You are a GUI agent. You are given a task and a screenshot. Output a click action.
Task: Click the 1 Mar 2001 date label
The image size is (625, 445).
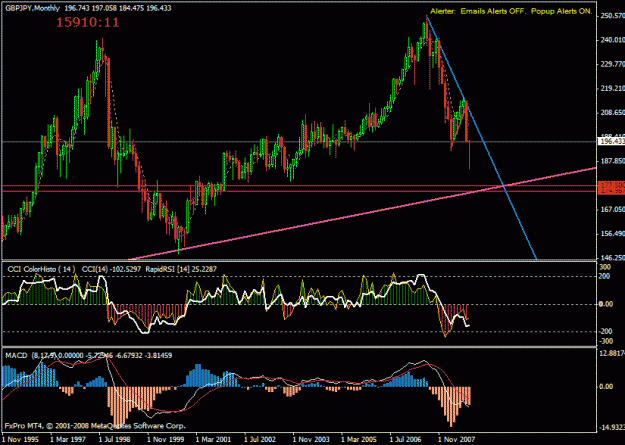(x=214, y=439)
